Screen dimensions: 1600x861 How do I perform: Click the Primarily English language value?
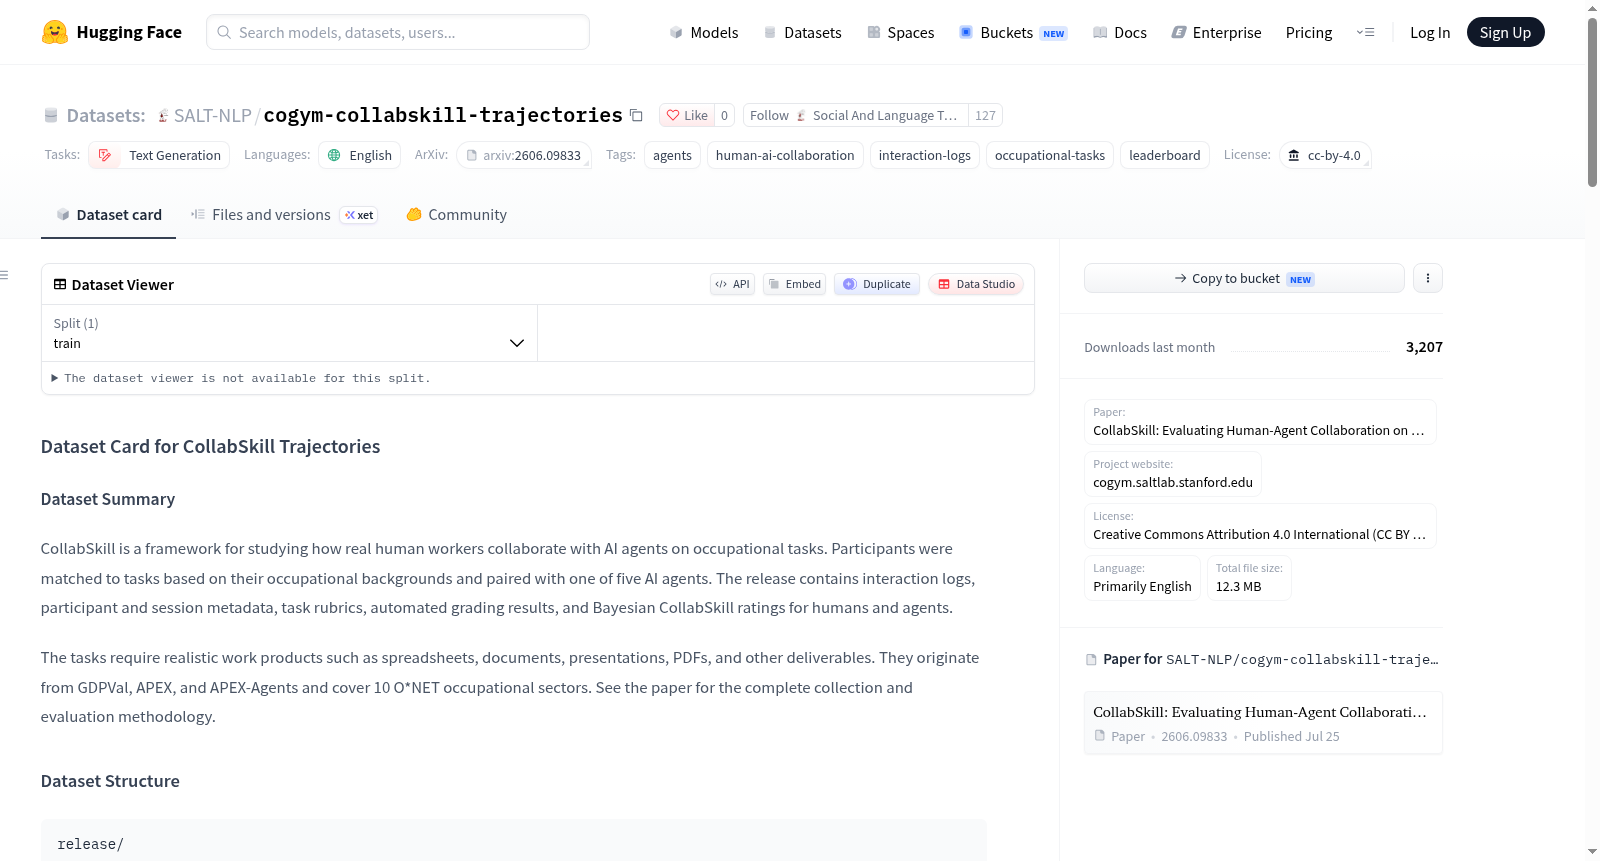pyautogui.click(x=1142, y=586)
